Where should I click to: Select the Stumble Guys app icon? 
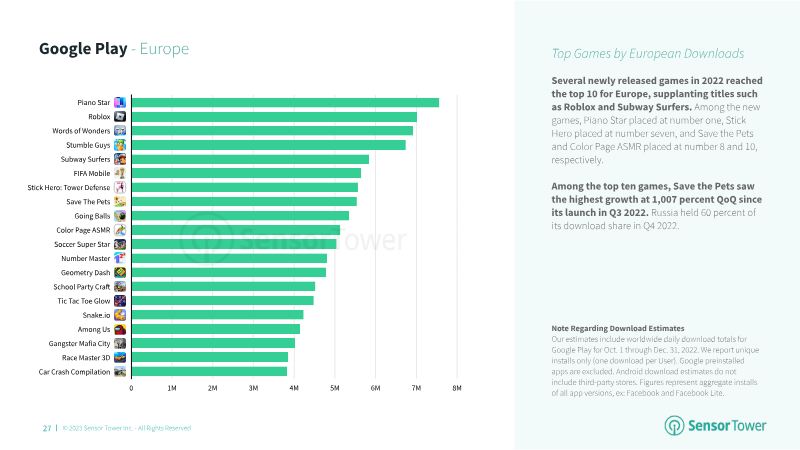click(120, 145)
